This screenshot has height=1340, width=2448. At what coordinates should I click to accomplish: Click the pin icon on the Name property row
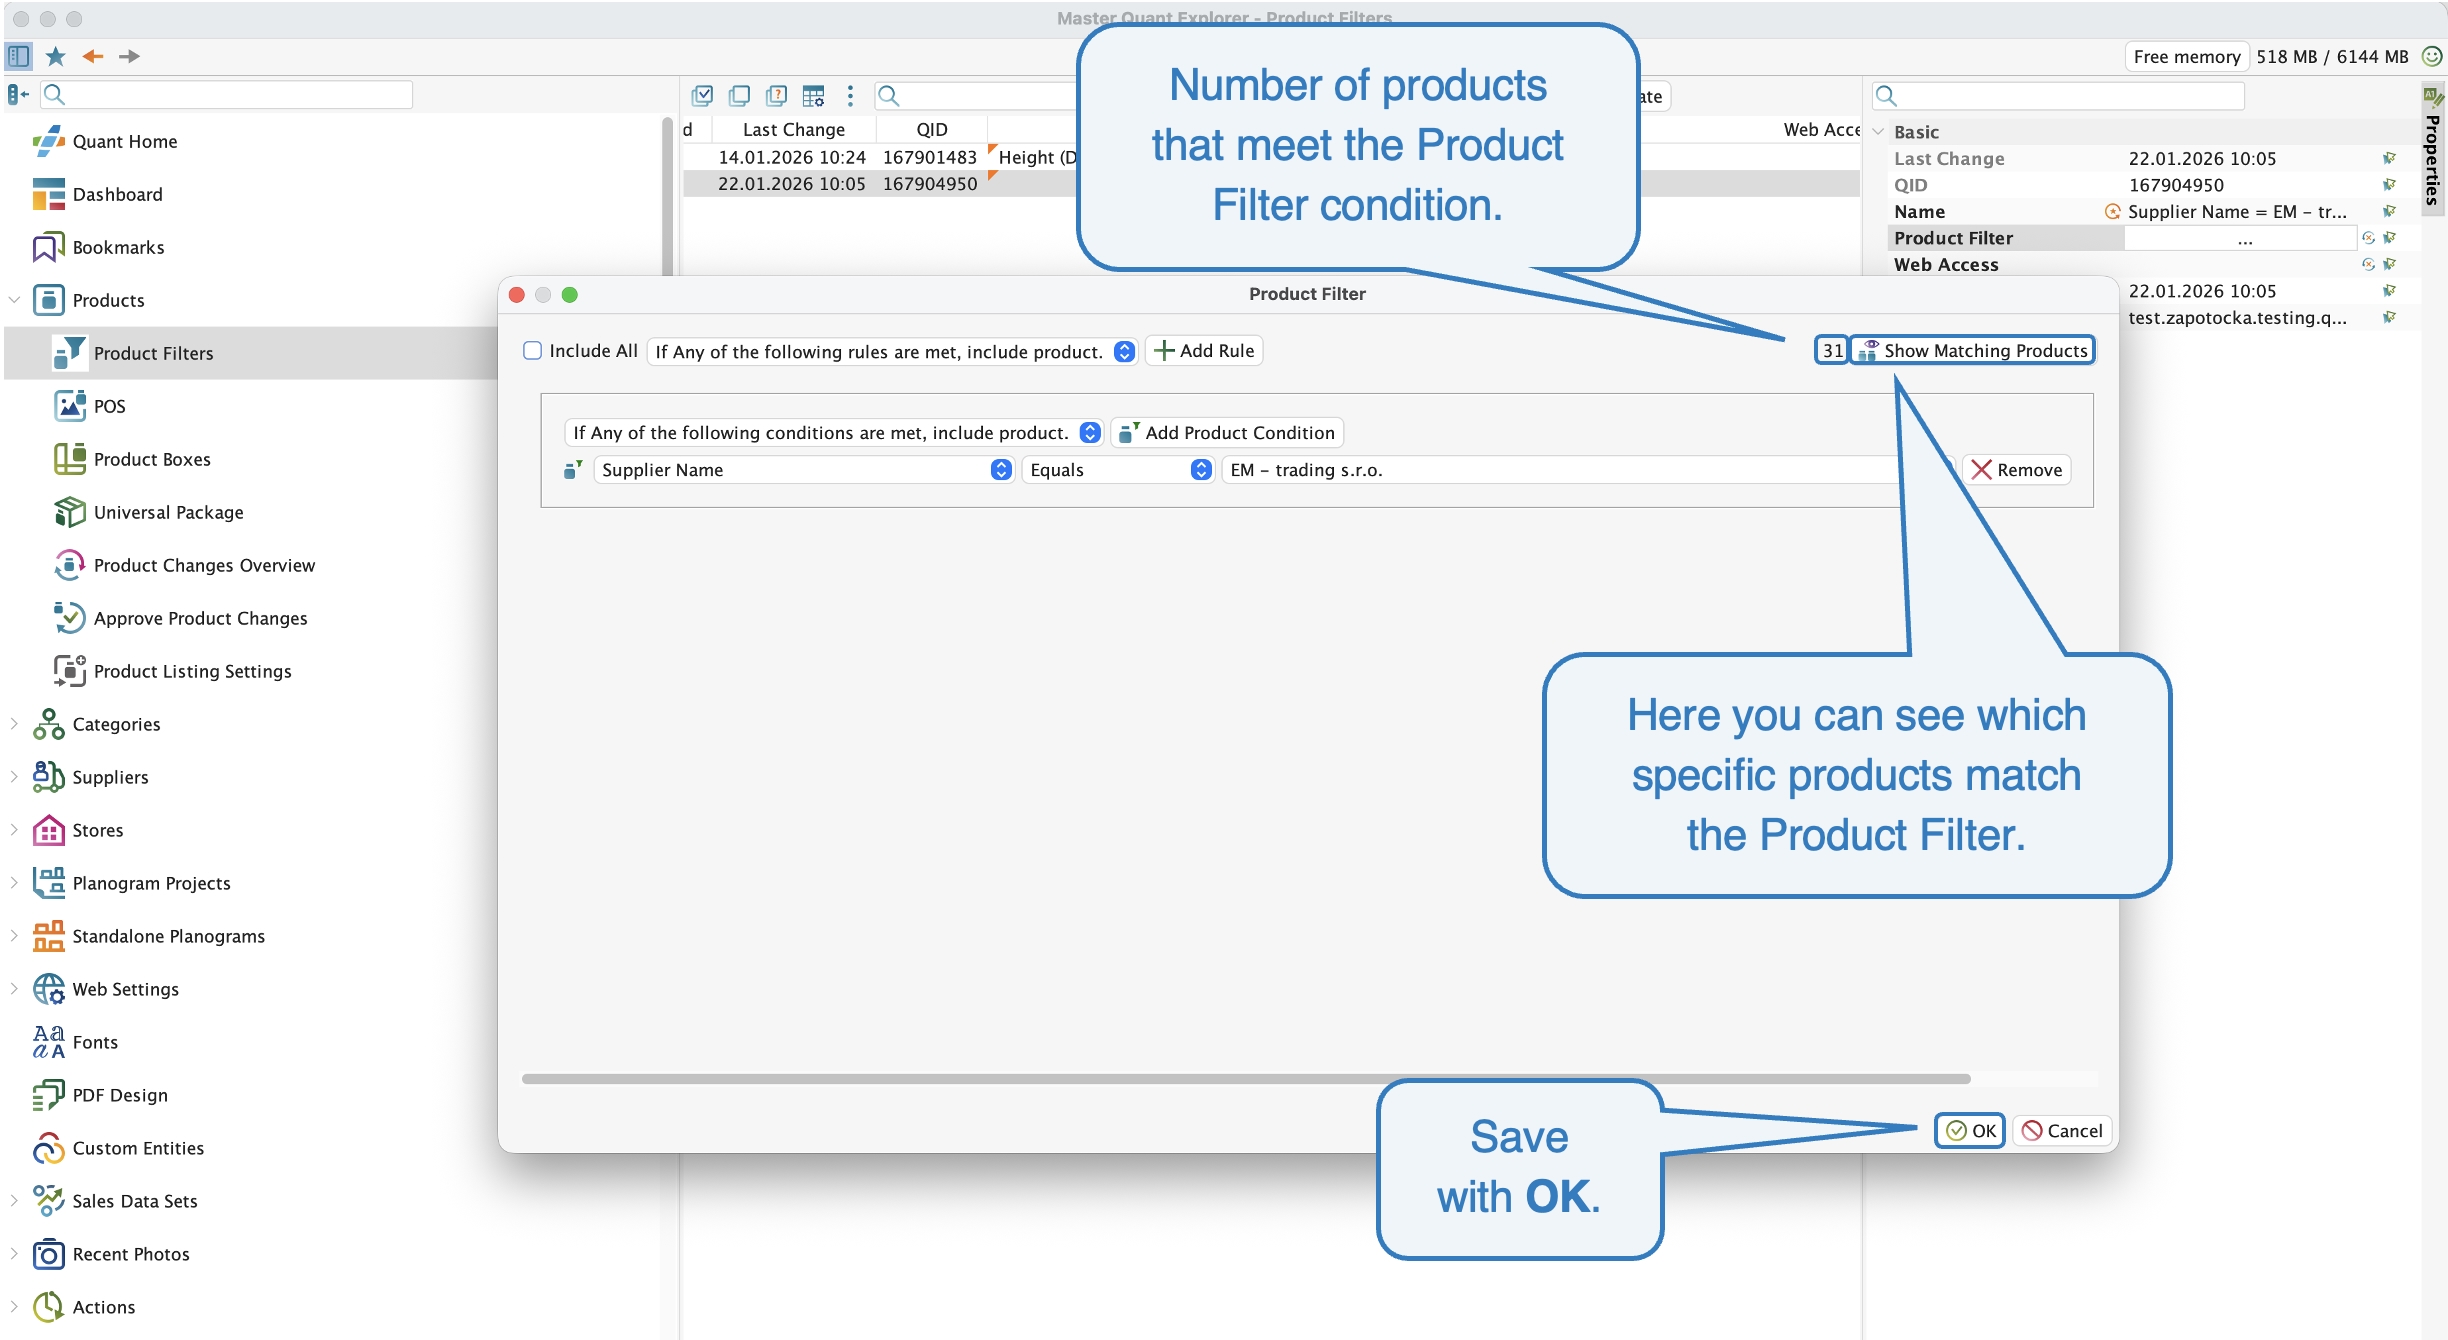[2389, 211]
